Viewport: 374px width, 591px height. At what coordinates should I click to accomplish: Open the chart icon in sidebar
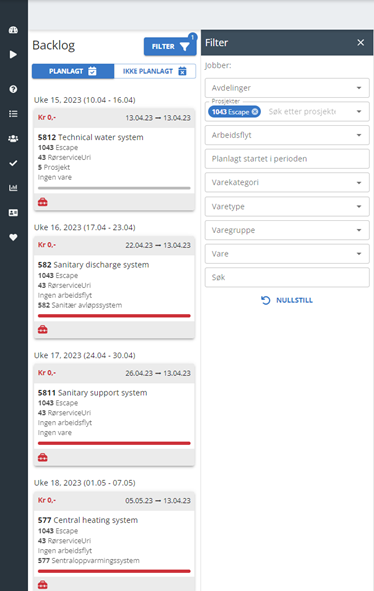pyautogui.click(x=13, y=188)
